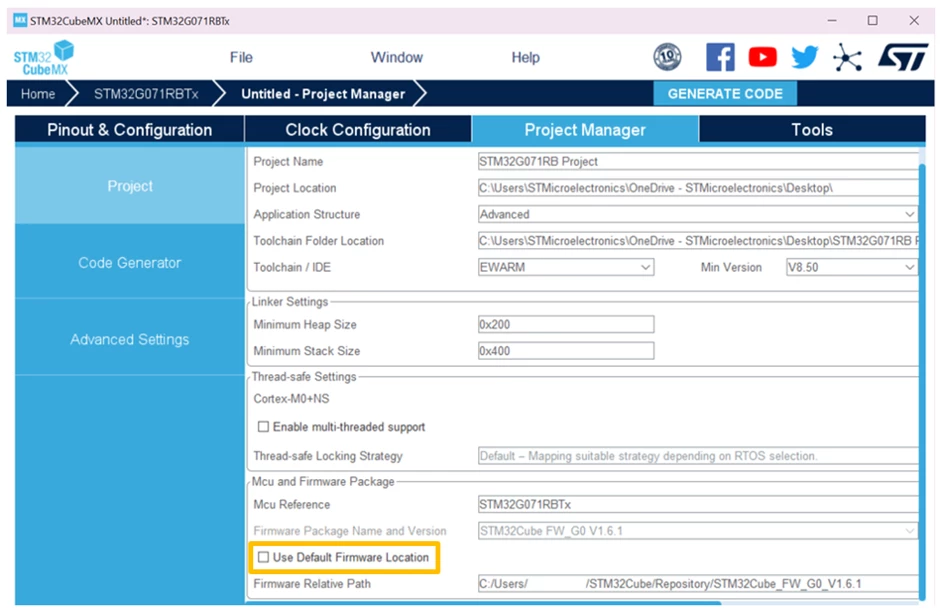
Task: Click the ST logo icon
Action: (x=903, y=57)
